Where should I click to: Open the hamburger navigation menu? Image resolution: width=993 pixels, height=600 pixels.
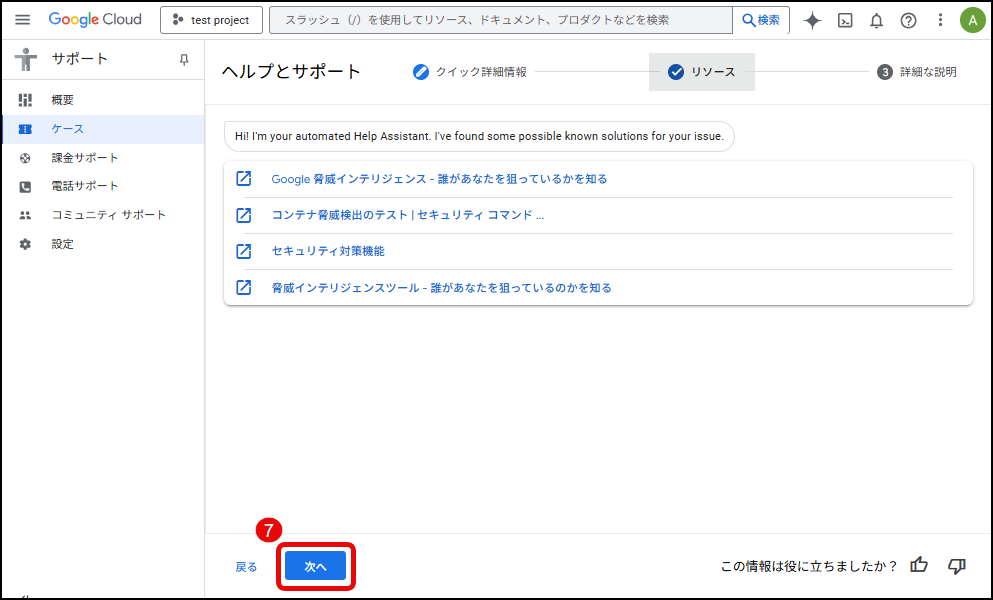coord(23,20)
